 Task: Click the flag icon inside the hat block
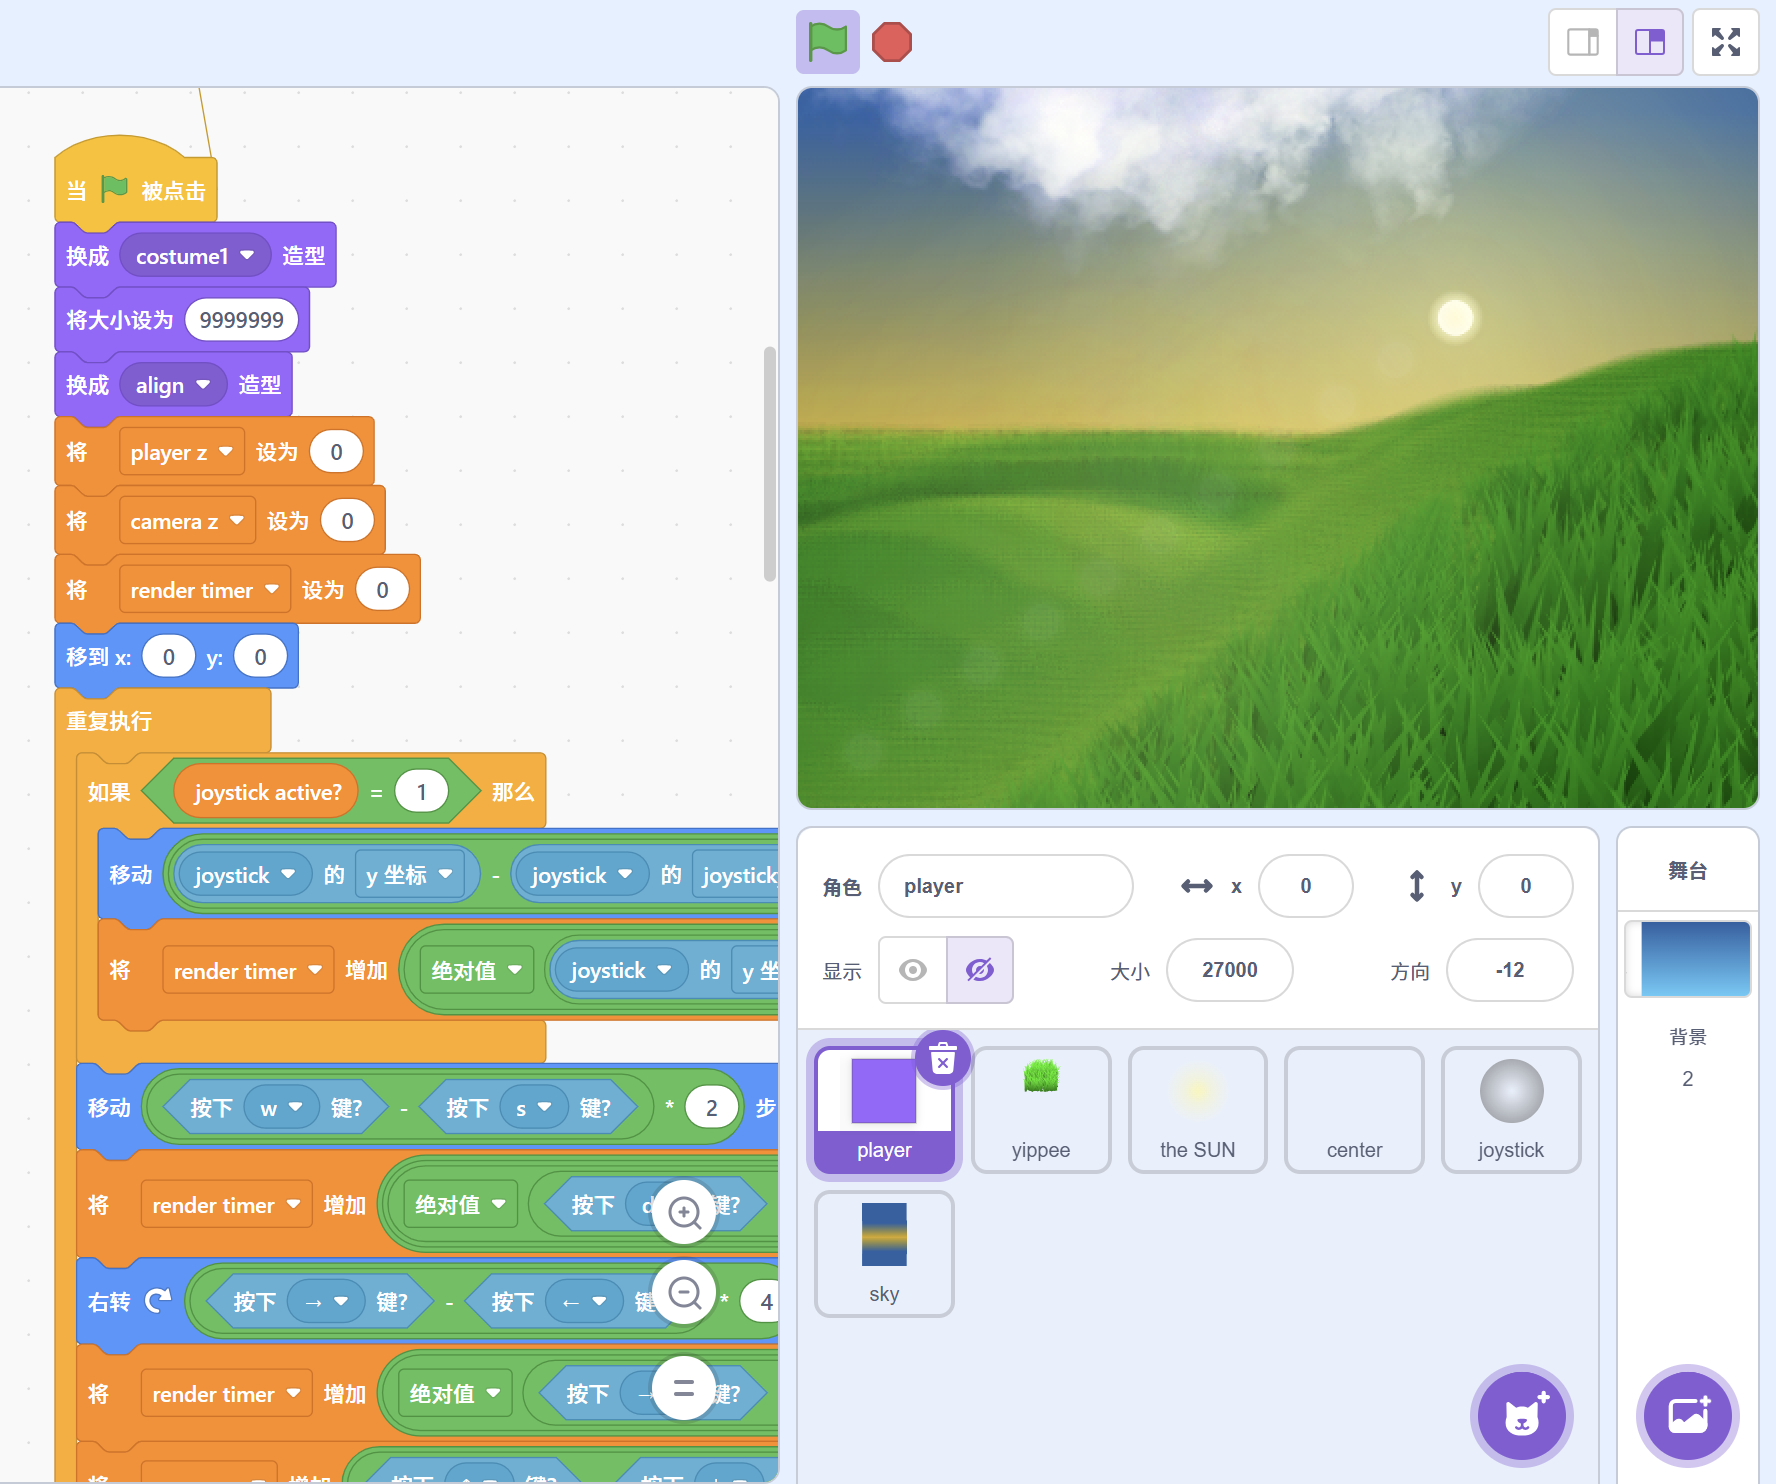(115, 188)
